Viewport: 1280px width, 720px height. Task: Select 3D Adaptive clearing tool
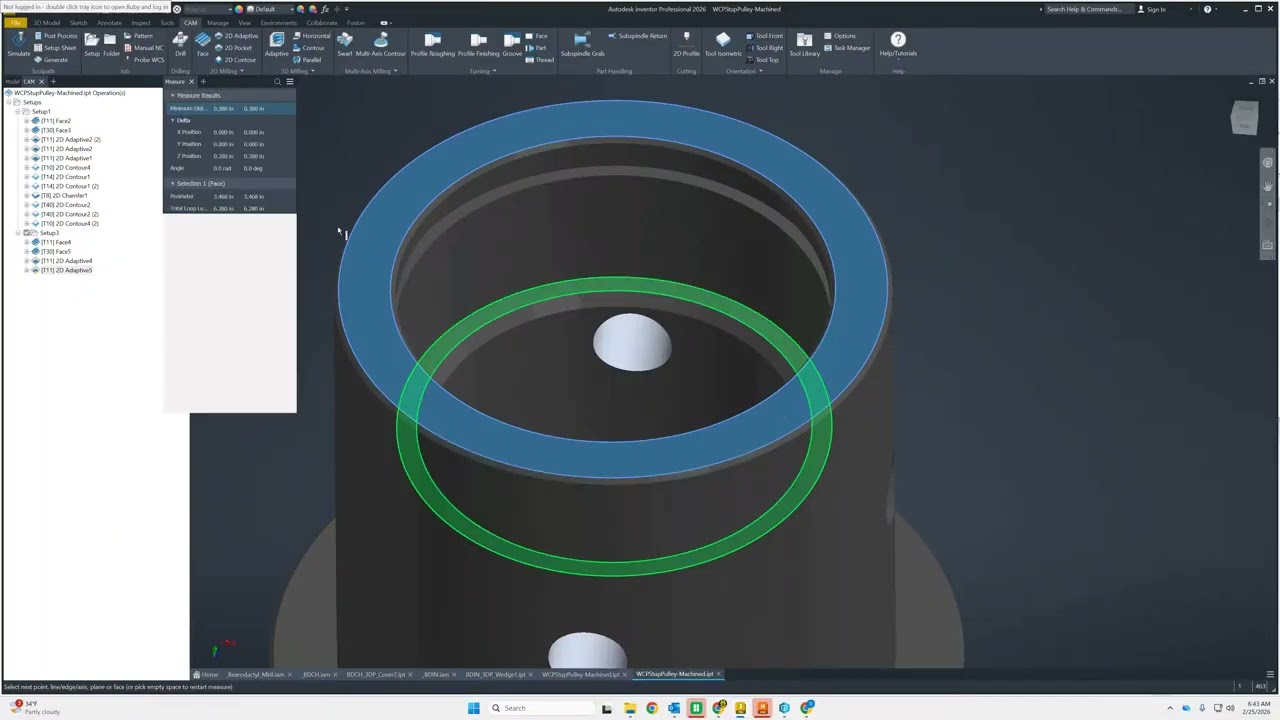pyautogui.click(x=276, y=43)
